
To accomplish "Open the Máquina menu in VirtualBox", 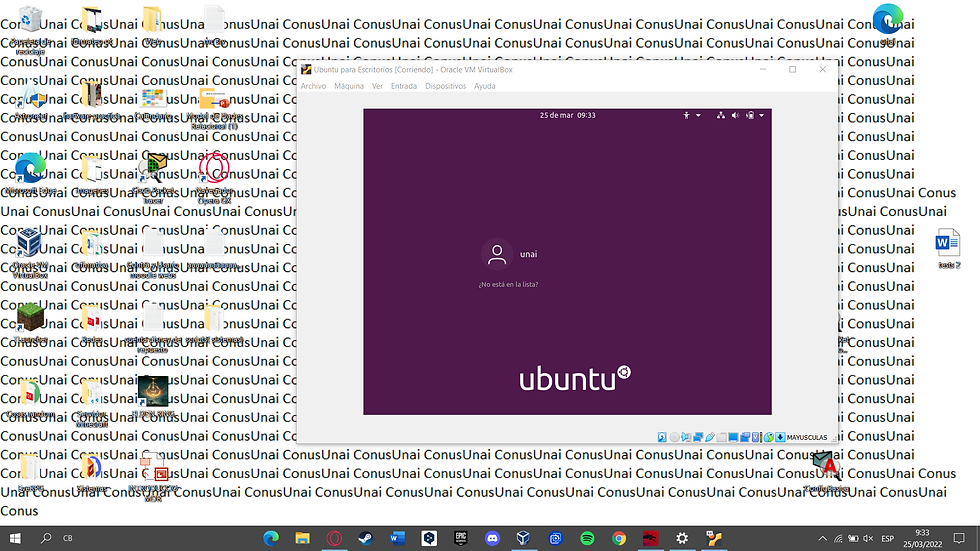I will pos(349,86).
